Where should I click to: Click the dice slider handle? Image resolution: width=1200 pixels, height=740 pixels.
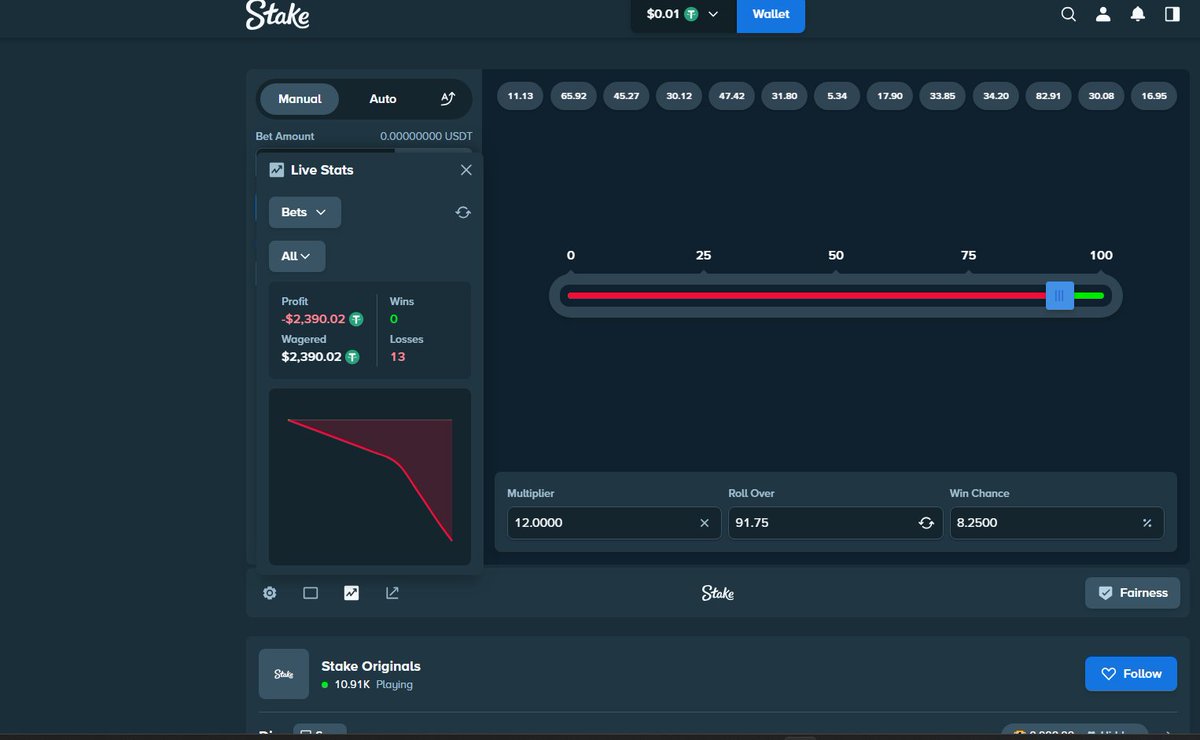point(1060,295)
